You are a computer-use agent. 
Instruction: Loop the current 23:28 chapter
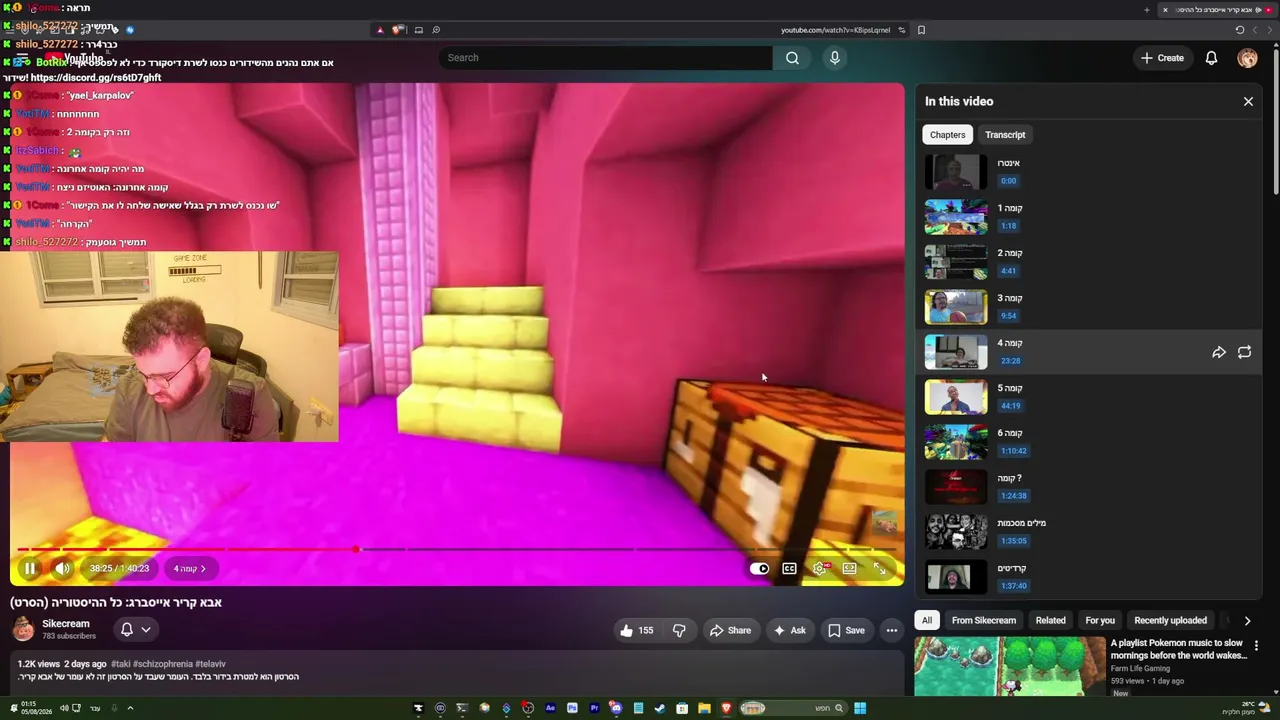pos(1244,353)
